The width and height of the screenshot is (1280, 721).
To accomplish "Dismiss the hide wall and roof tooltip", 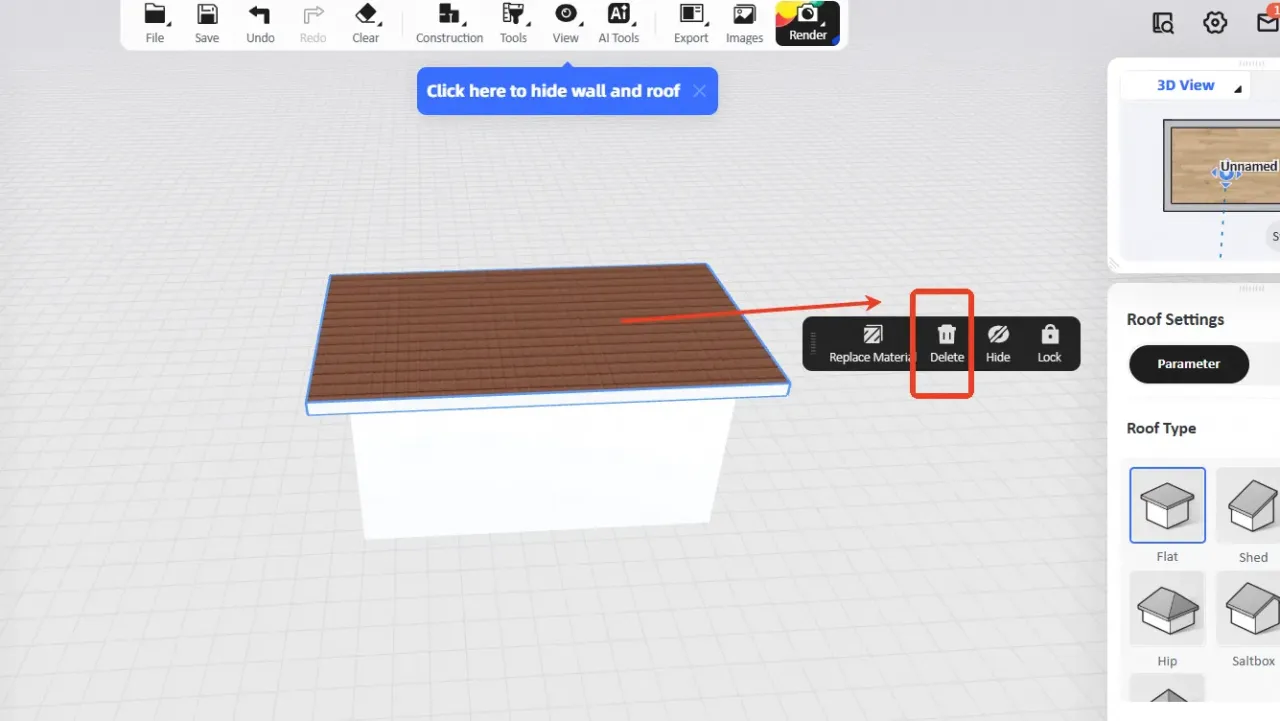I will pyautogui.click(x=699, y=91).
